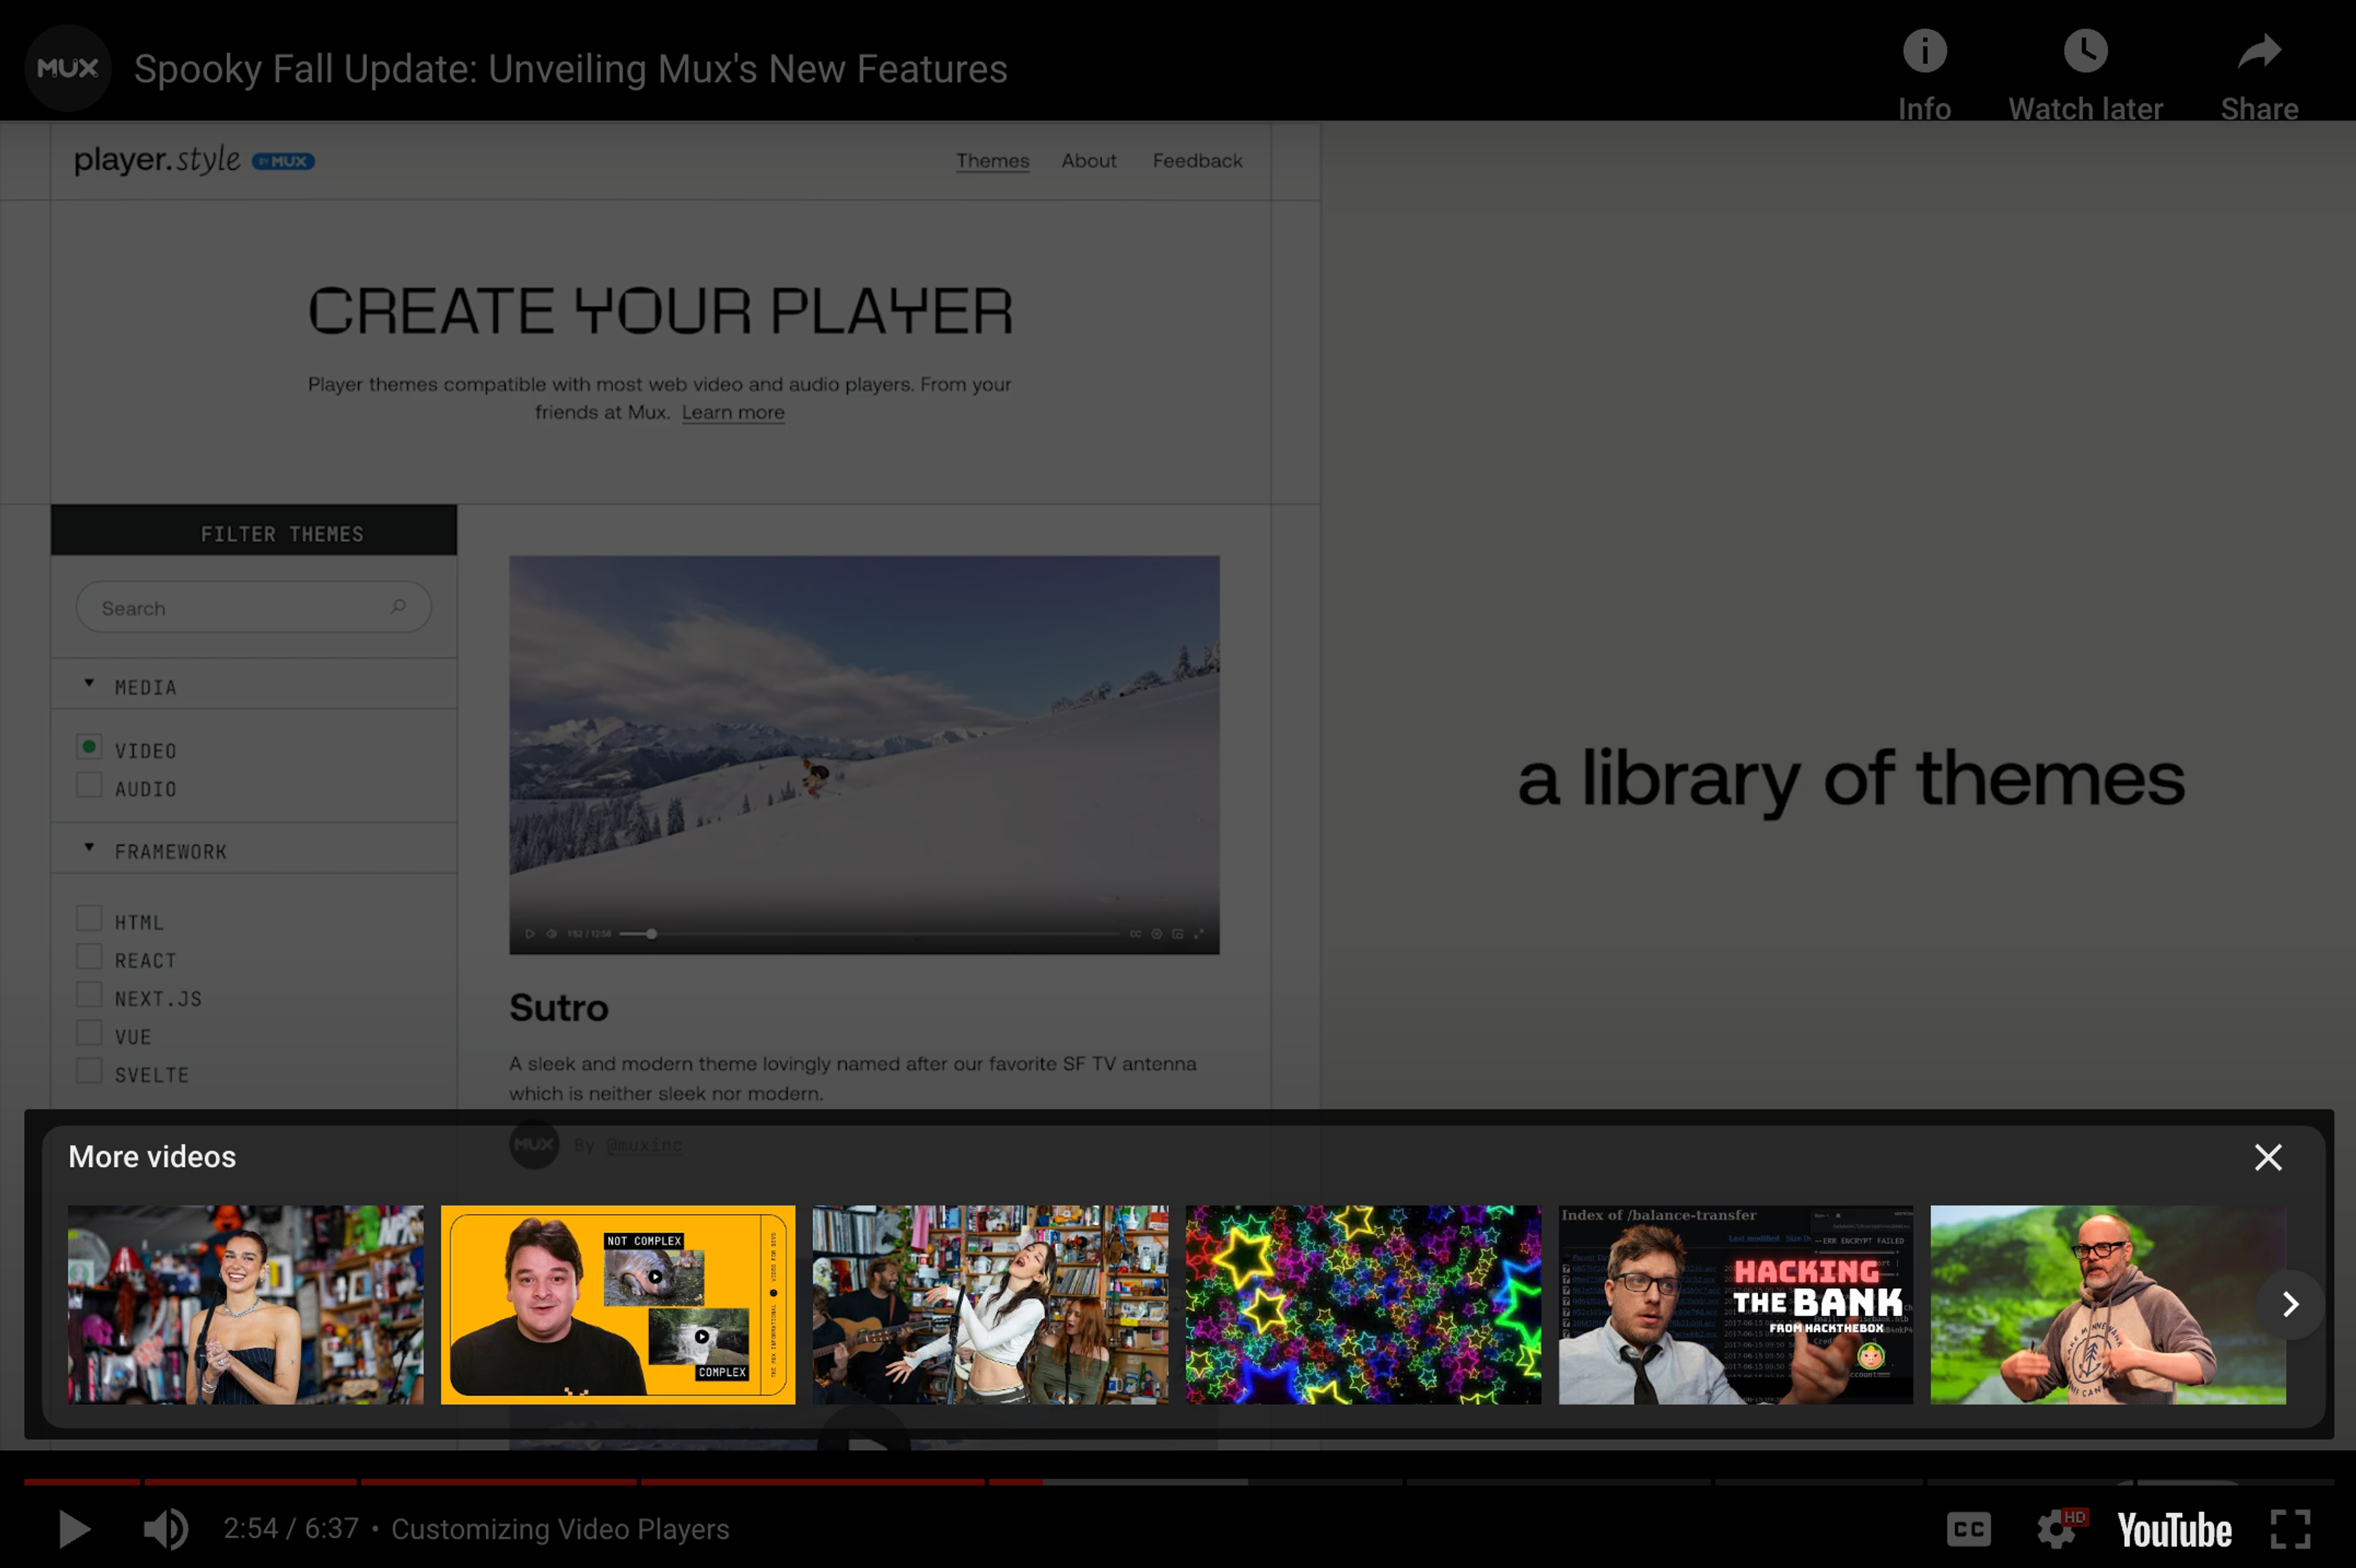
Task: Click the video time display 2:54 / 6:37
Action: [x=290, y=1529]
